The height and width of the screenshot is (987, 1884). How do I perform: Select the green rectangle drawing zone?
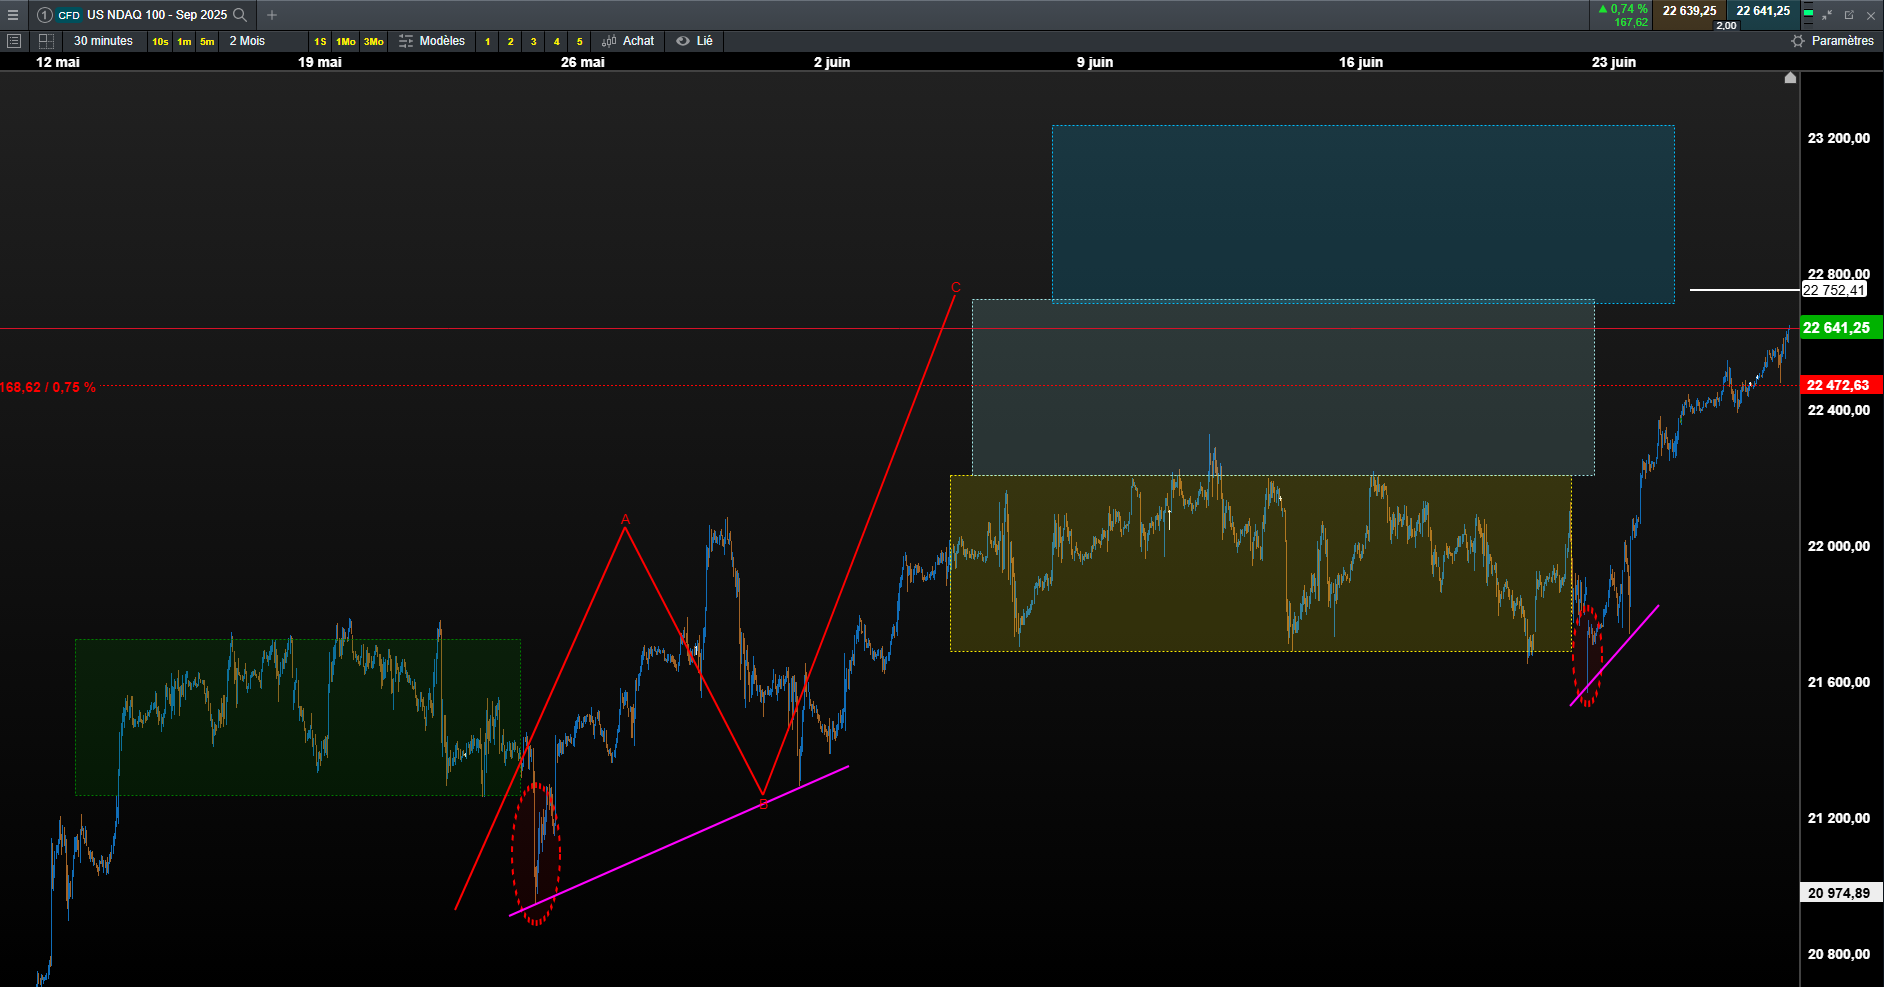[x=298, y=717]
